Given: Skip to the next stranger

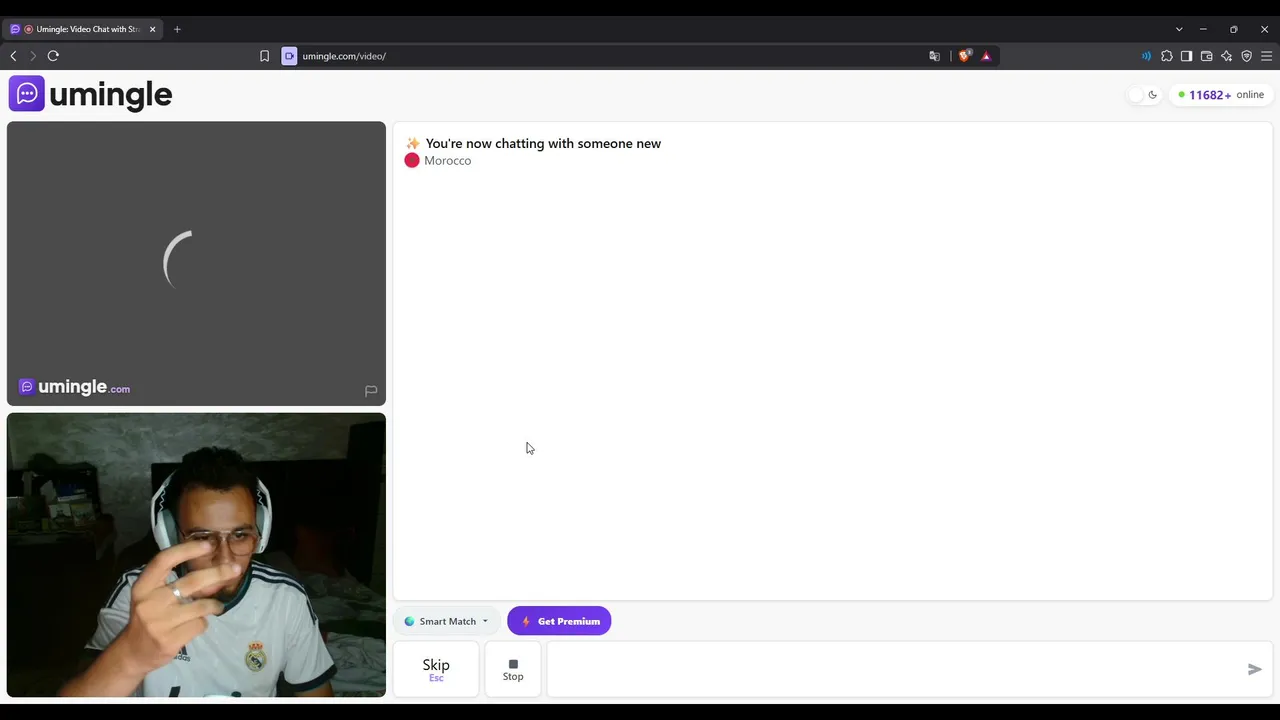Looking at the screenshot, I should click(x=436, y=669).
